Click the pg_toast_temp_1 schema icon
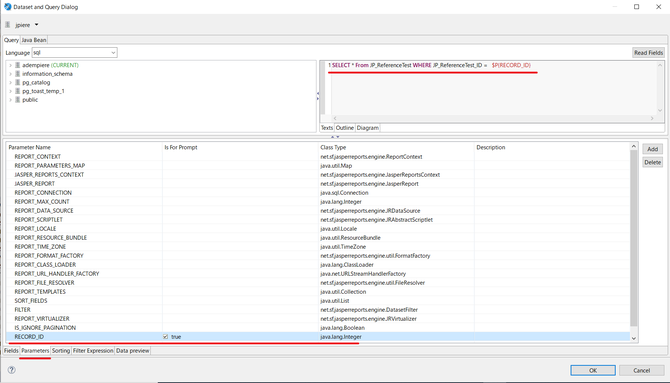This screenshot has height=383, width=670. click(18, 91)
